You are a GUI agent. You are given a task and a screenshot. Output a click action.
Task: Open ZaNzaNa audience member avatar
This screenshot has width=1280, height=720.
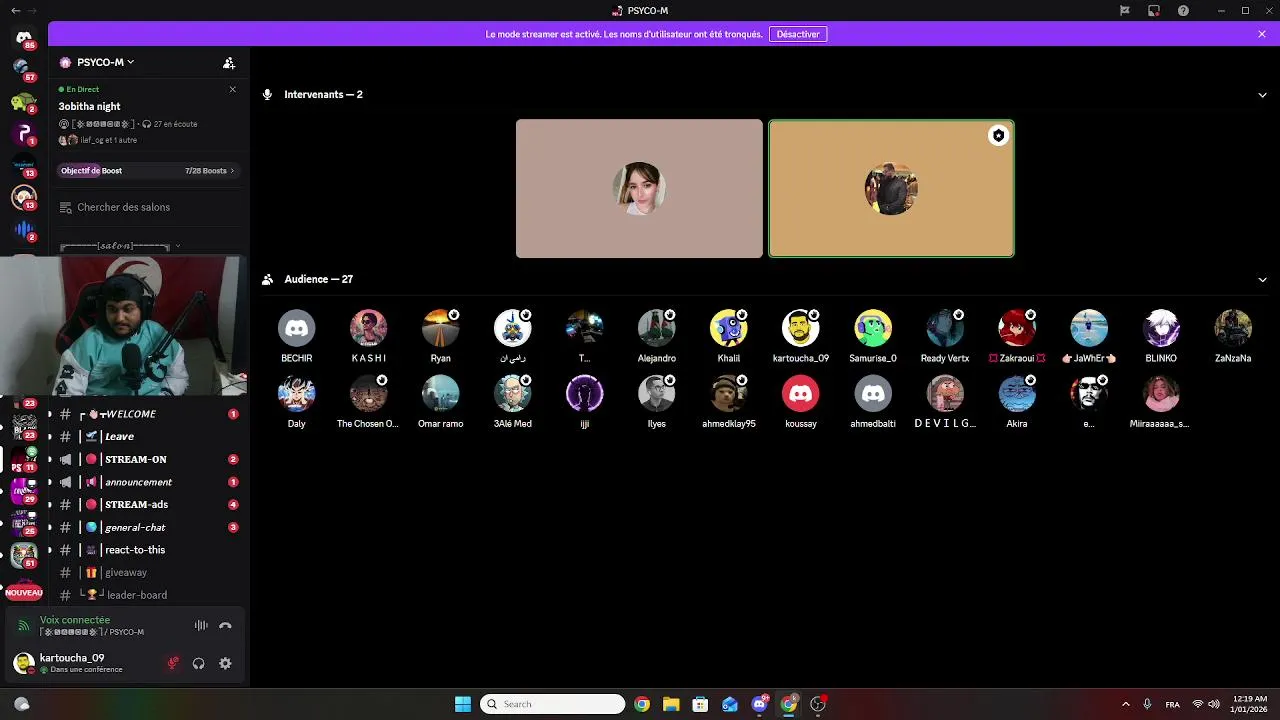pyautogui.click(x=1233, y=328)
